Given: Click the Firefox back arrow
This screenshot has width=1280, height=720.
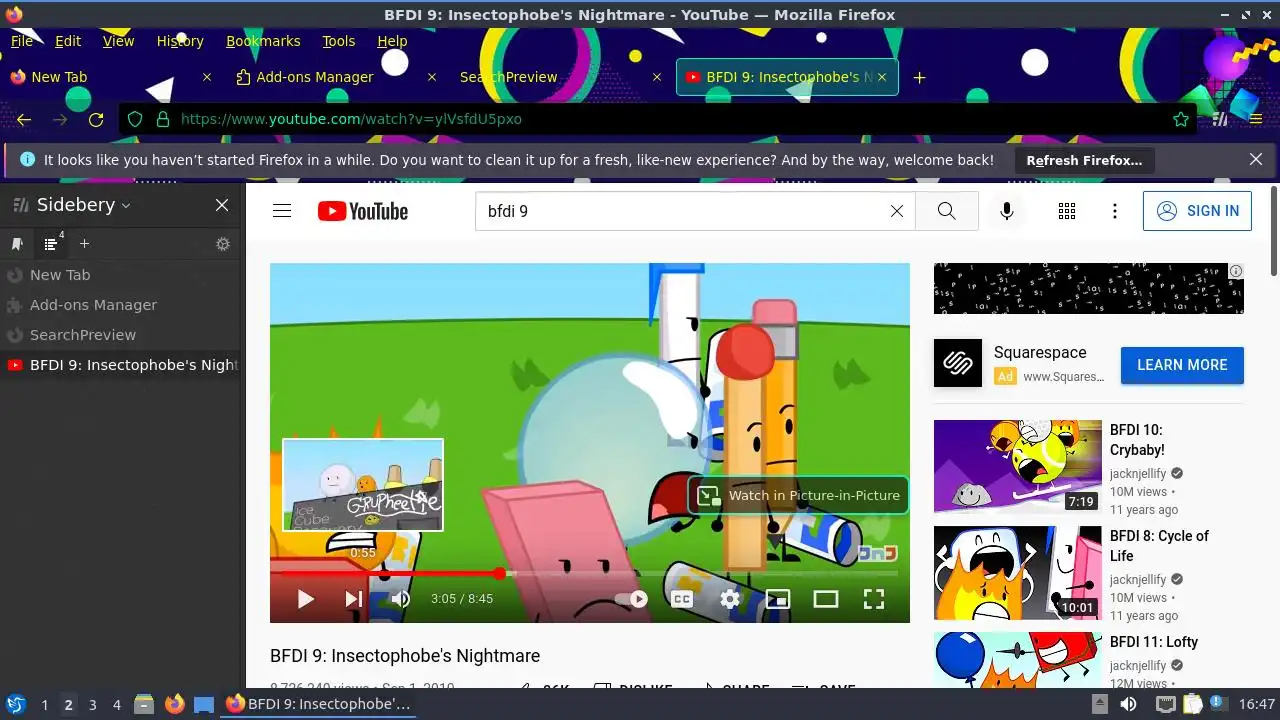Looking at the screenshot, I should [x=24, y=119].
